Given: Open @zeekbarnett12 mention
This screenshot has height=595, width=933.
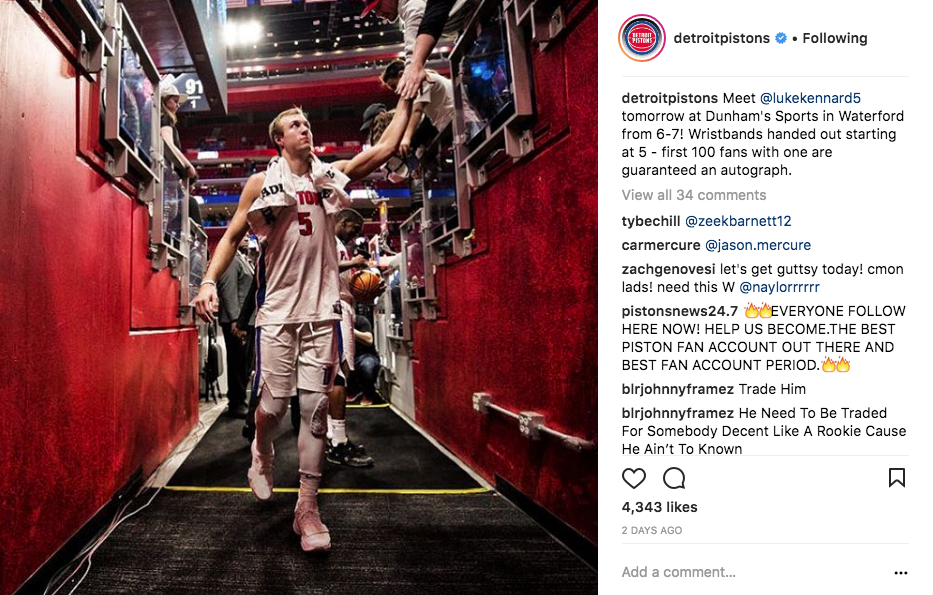Looking at the screenshot, I should coord(738,221).
